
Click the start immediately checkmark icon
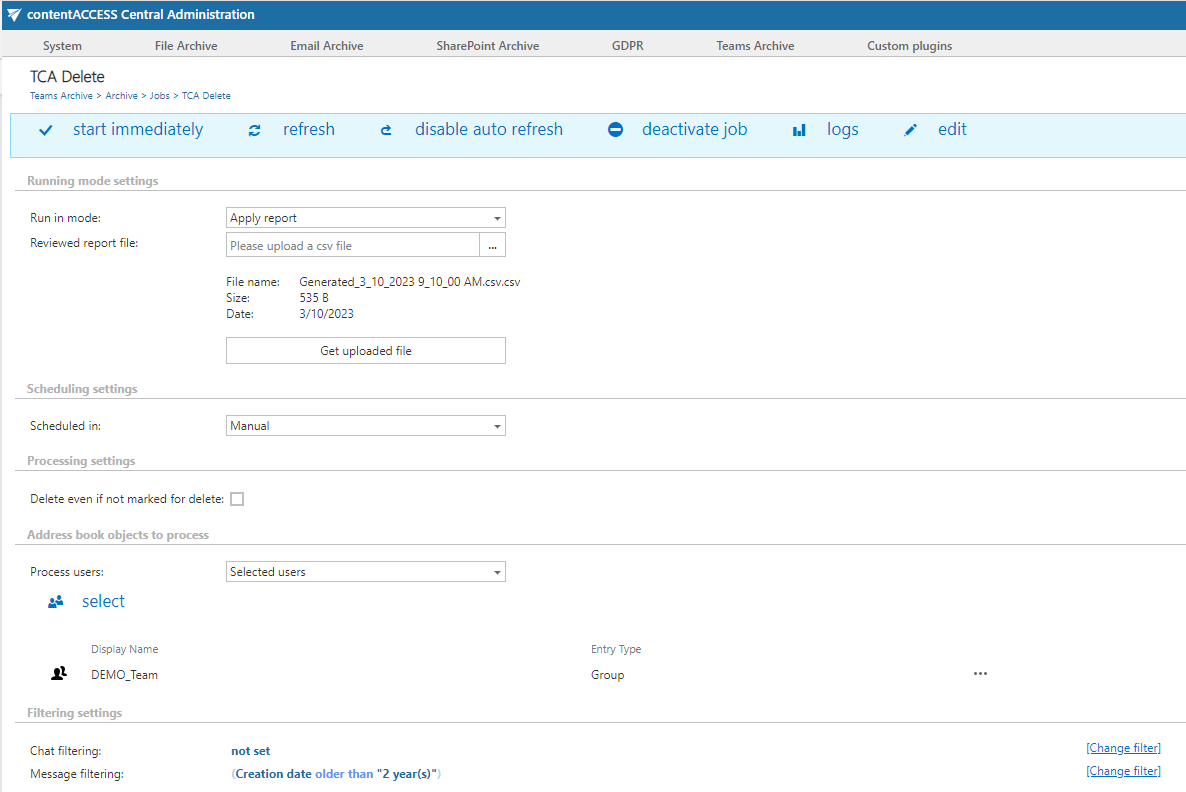tap(45, 130)
